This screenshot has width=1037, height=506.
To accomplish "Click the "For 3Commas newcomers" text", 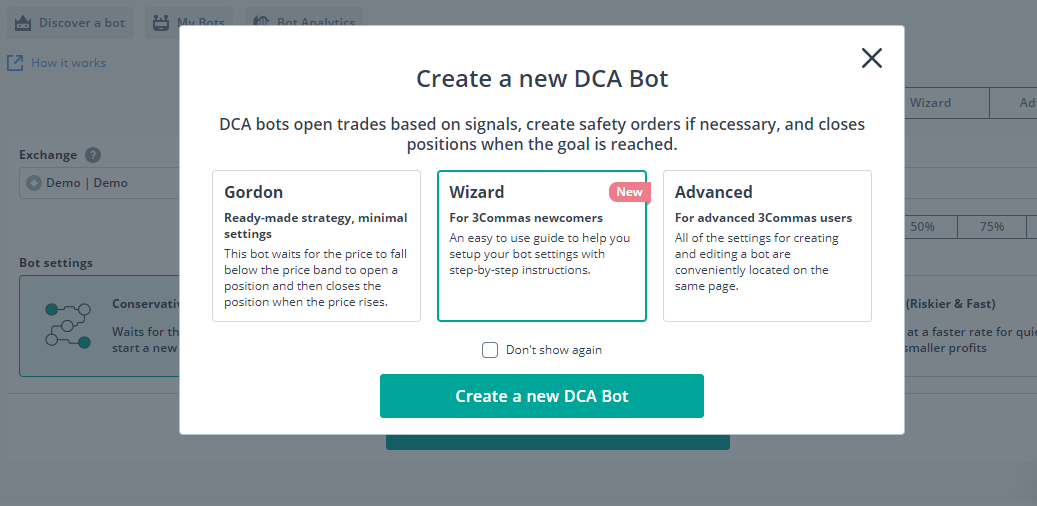I will pos(526,218).
